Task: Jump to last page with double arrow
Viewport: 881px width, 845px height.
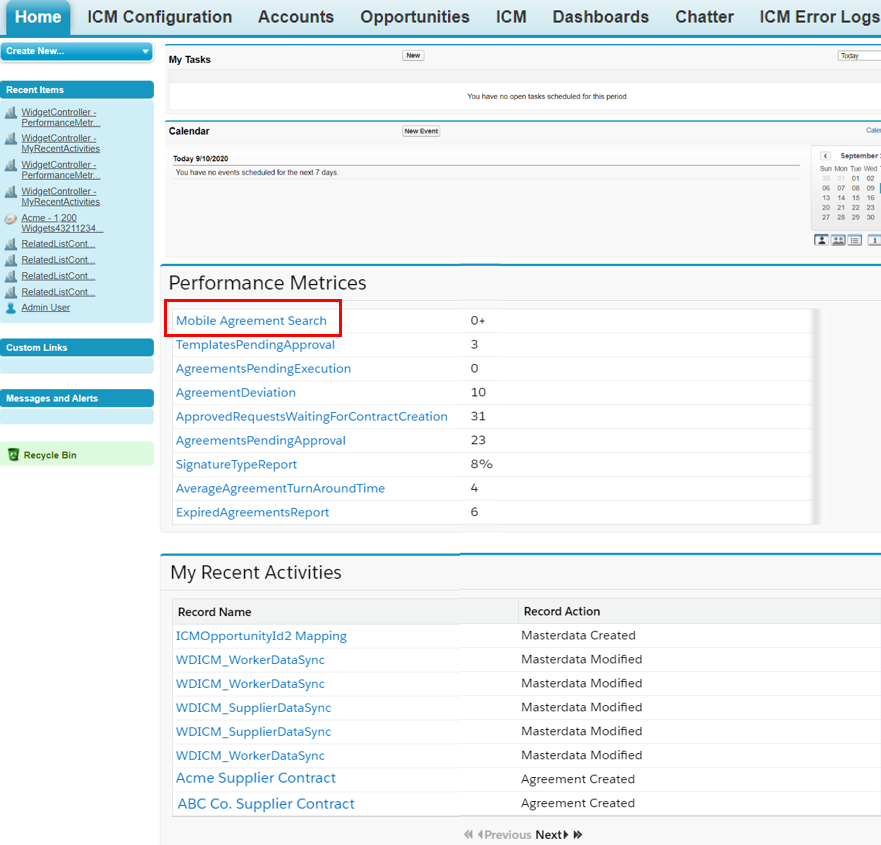Action: [577, 834]
